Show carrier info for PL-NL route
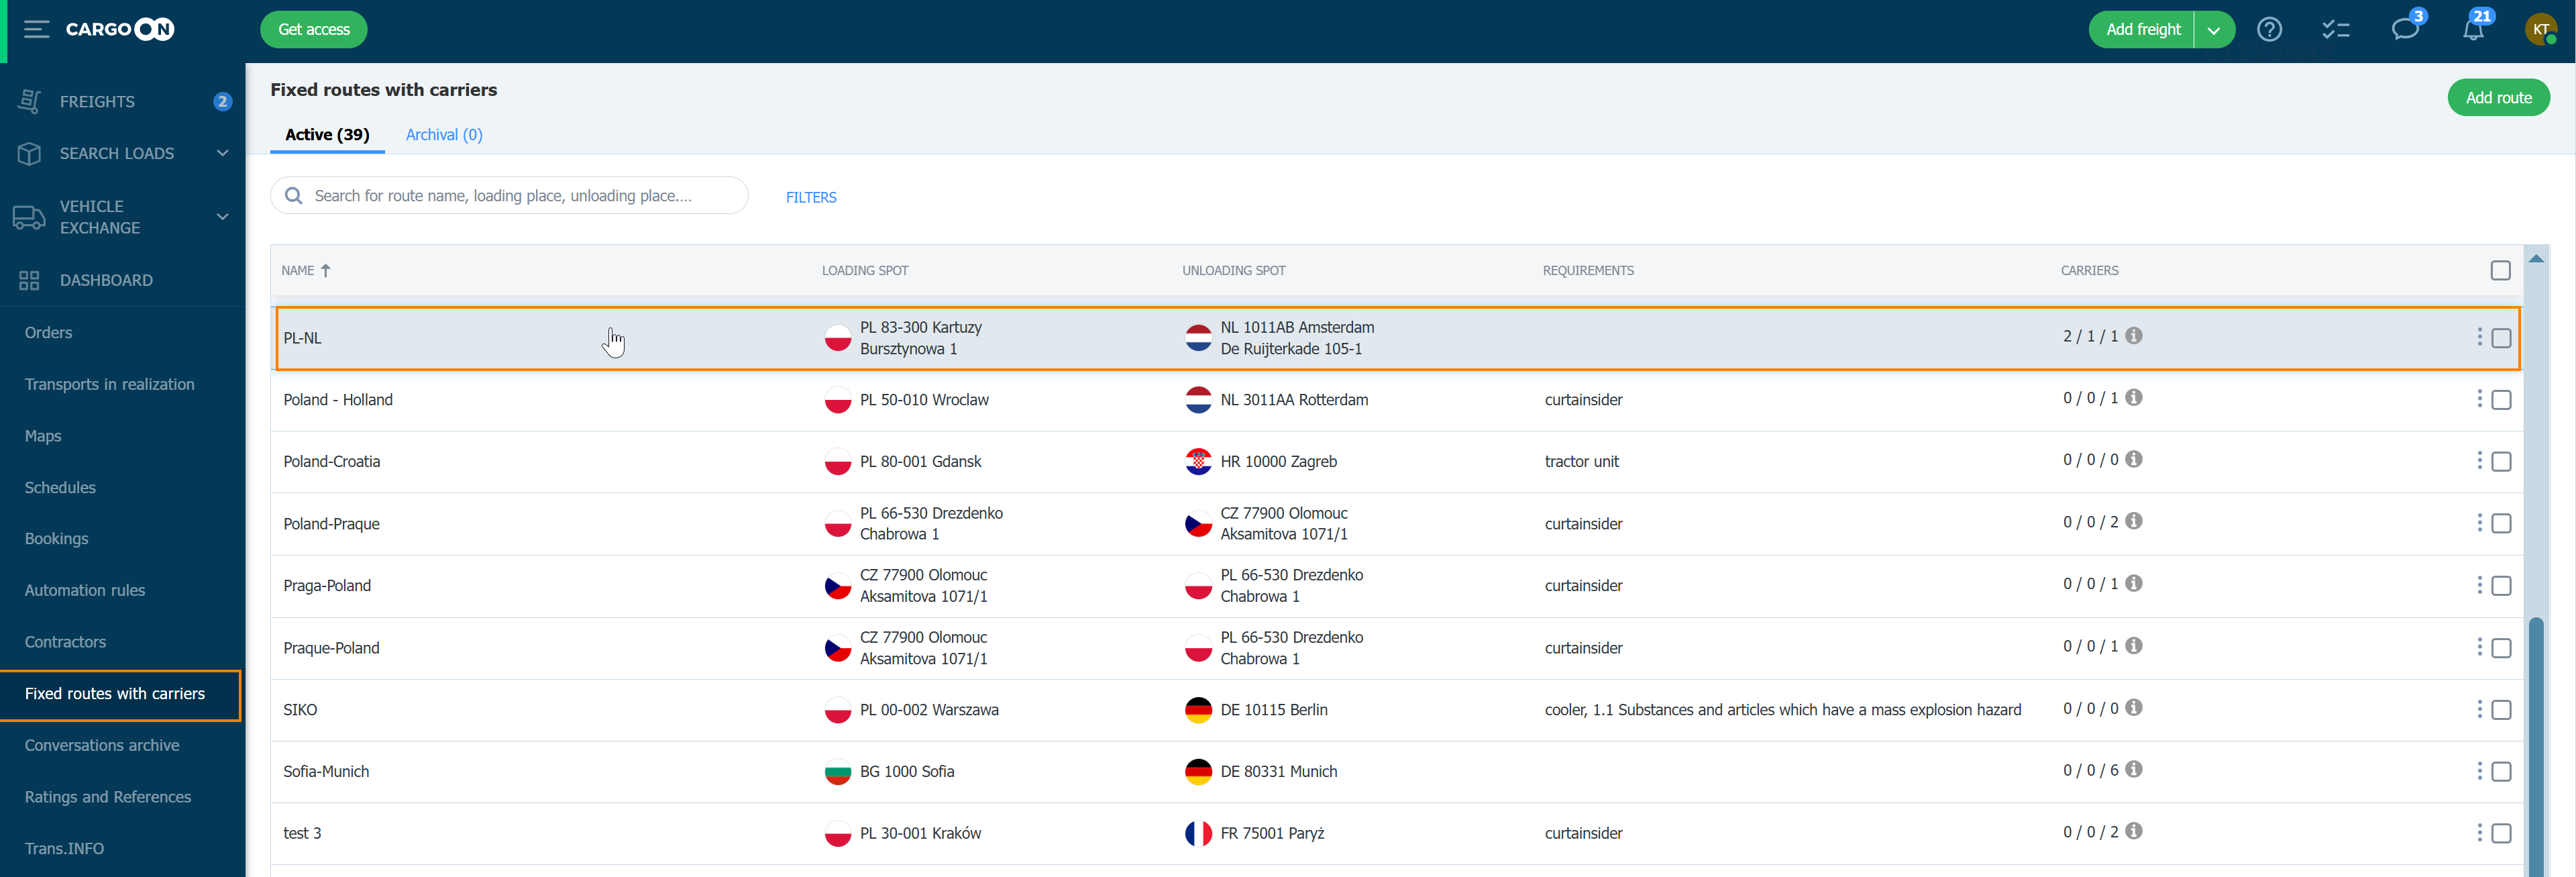This screenshot has width=2576, height=877. (2134, 336)
